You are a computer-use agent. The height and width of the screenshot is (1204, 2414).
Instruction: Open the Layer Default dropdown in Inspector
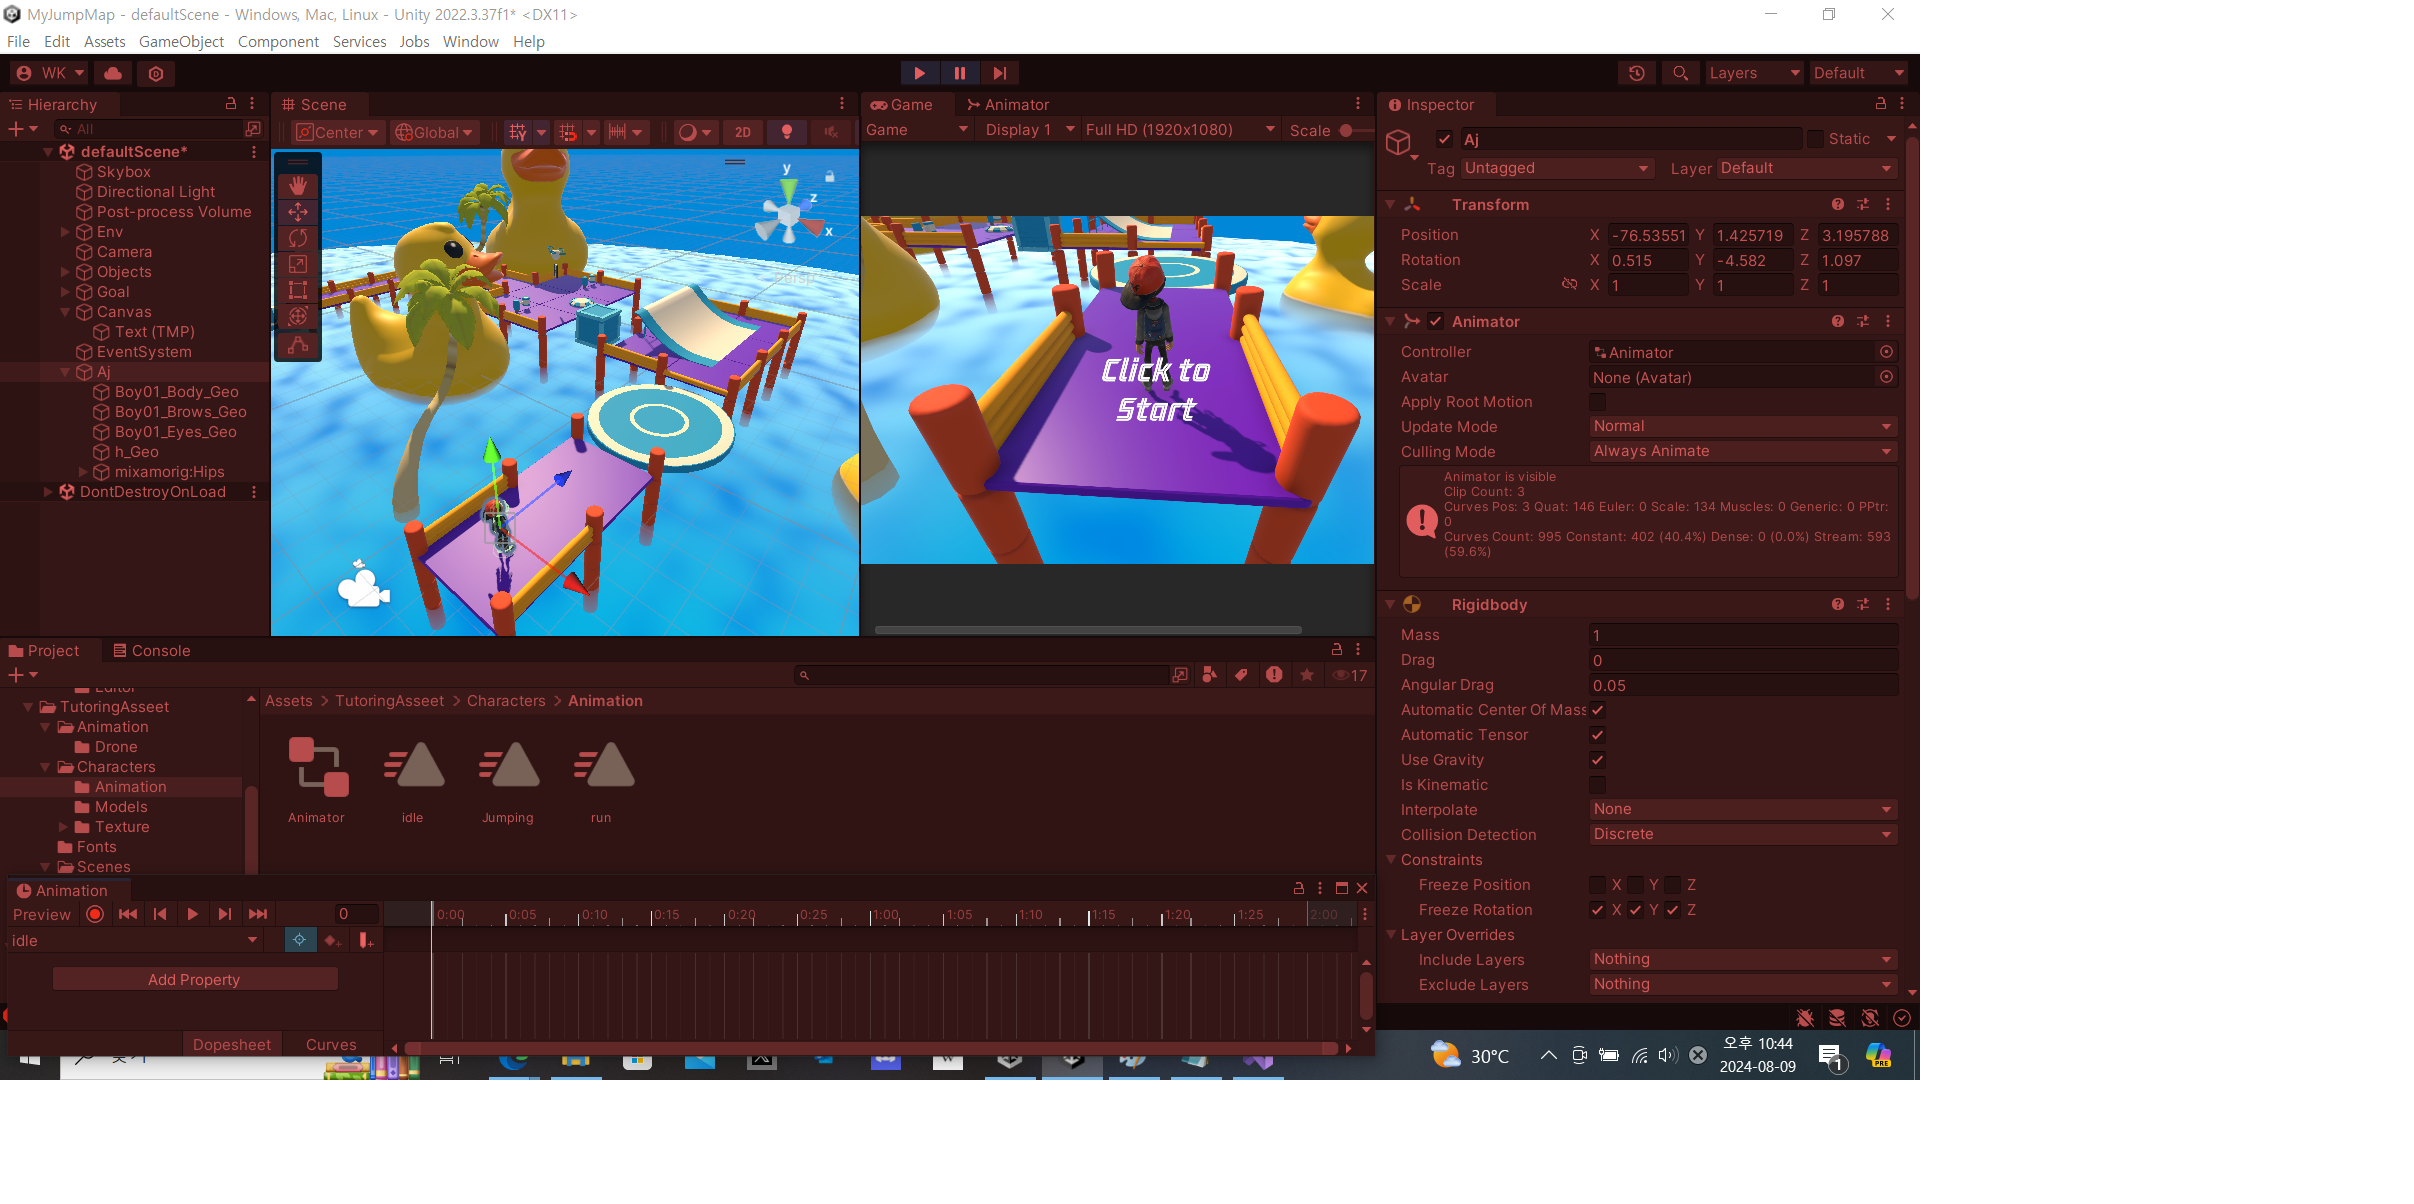coord(1806,168)
